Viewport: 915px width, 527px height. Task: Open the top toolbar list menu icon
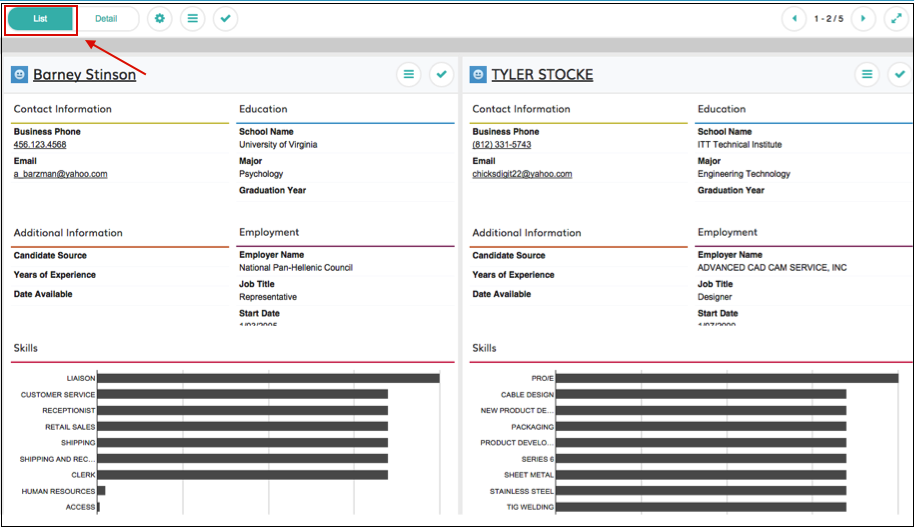tap(193, 19)
